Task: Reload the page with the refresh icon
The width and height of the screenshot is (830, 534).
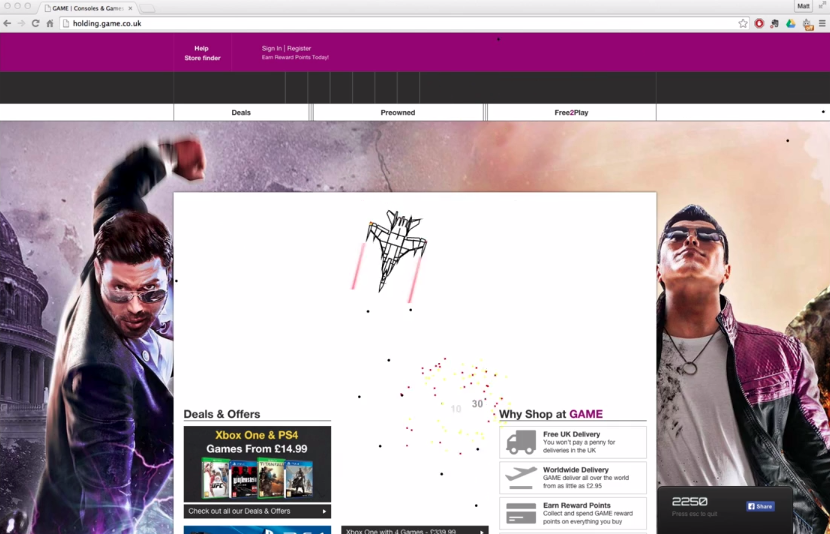Action: [x=36, y=23]
